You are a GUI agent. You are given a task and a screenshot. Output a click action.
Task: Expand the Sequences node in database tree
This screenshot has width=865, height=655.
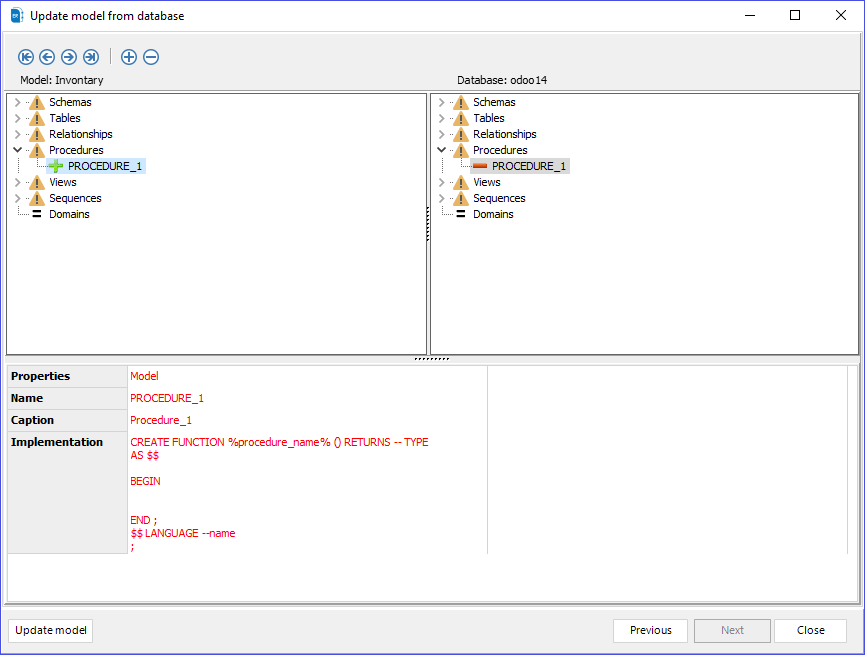pos(442,198)
